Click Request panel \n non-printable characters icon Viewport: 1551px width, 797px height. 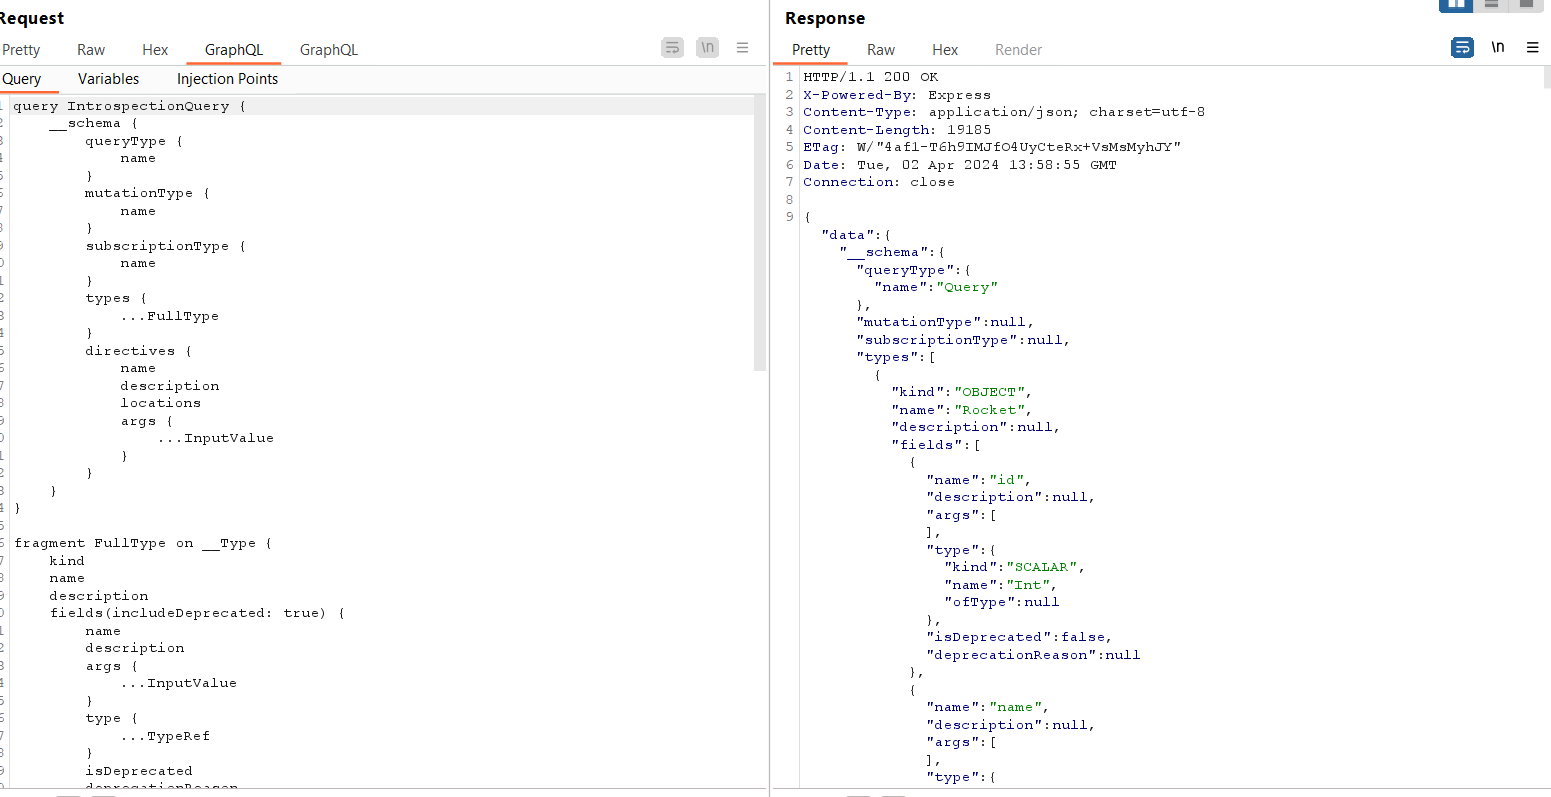[707, 47]
